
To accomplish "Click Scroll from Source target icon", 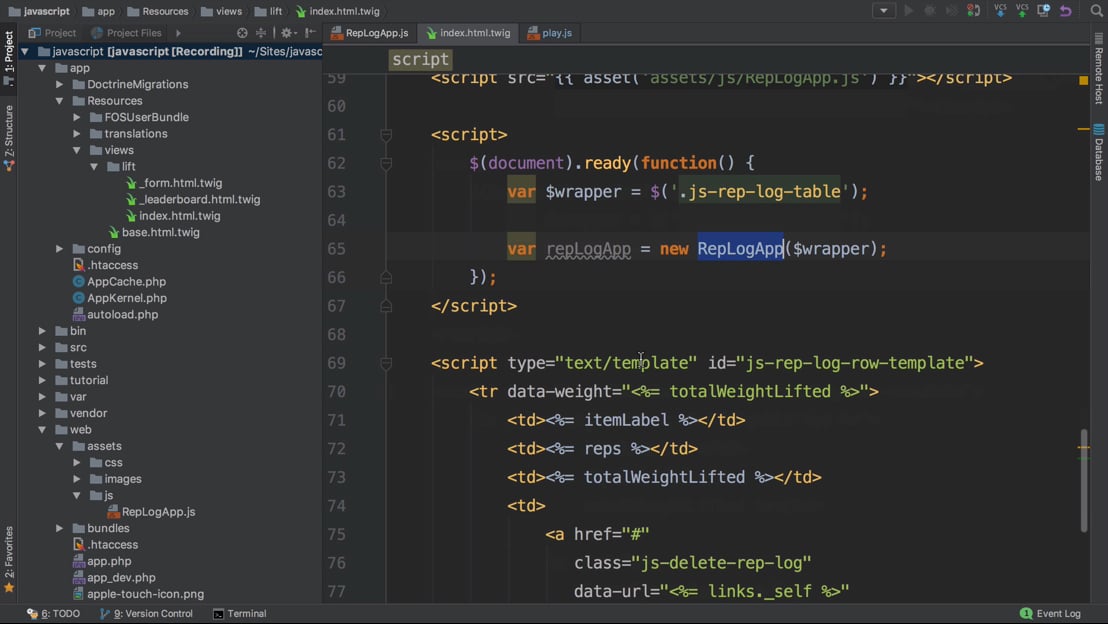I will click(242, 33).
